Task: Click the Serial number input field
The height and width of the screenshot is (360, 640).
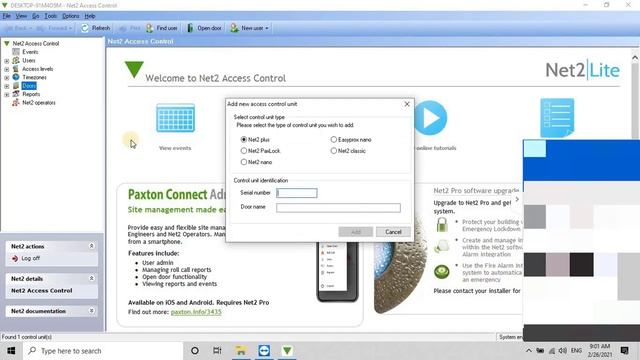Action: 297,193
